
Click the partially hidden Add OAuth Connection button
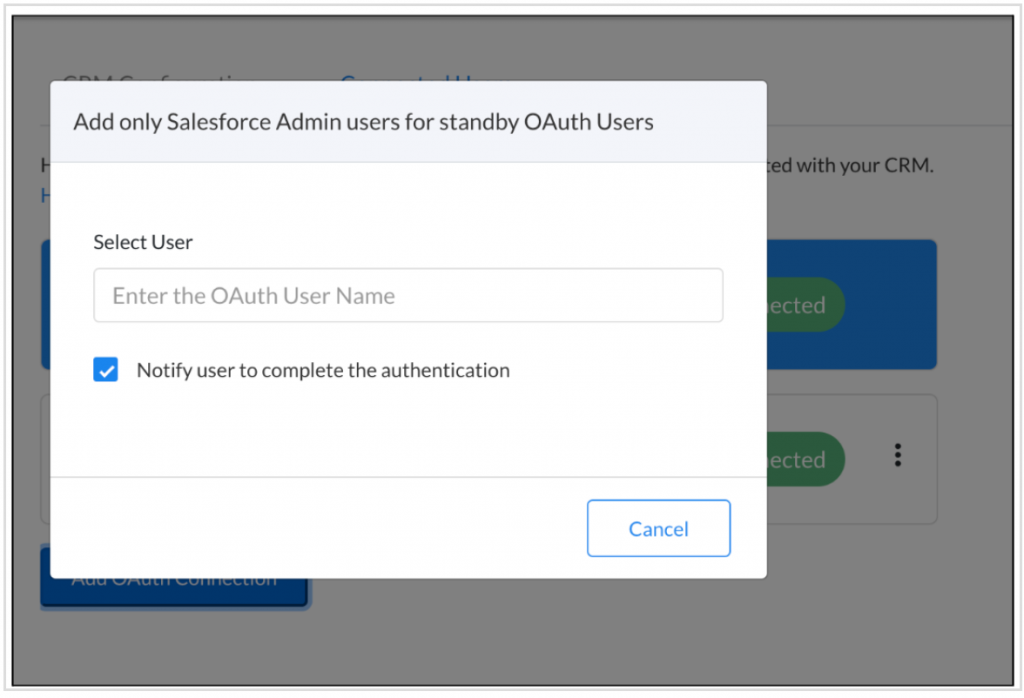coord(174,591)
